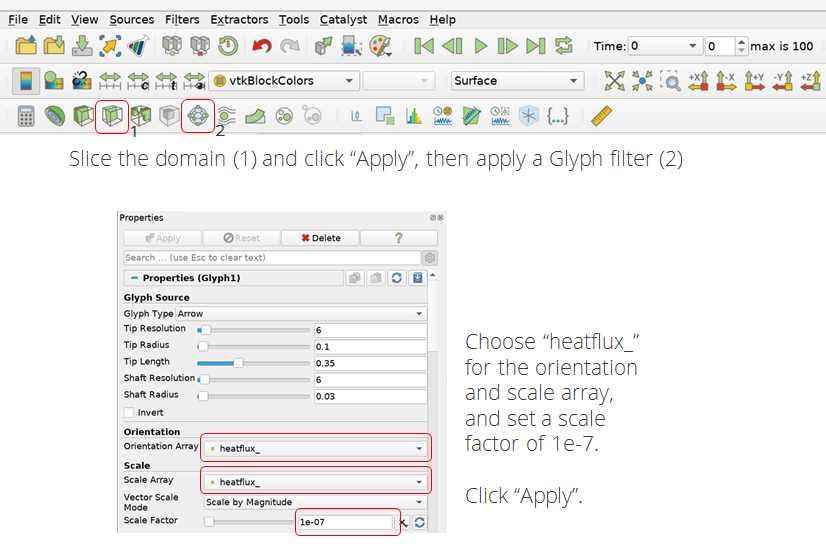
Task: Apply the Glyph filter from toolbar
Action: point(197,116)
